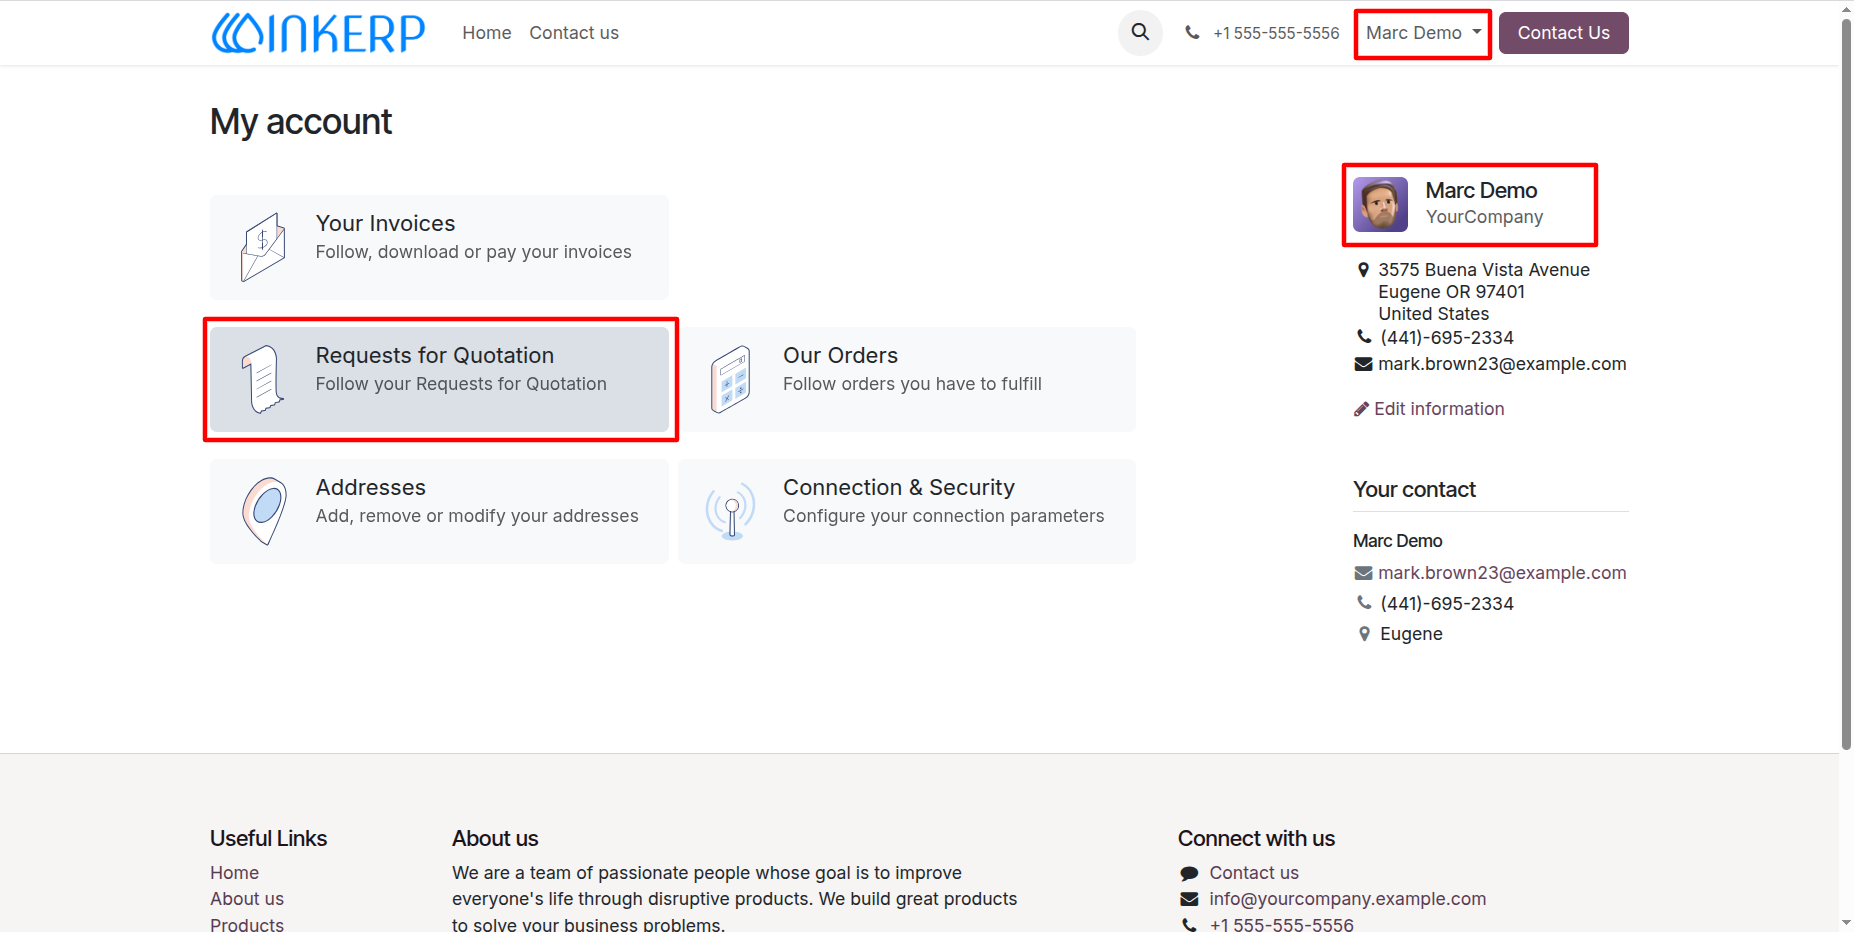Click footer About us link
1854x932 pixels.
pos(247,899)
